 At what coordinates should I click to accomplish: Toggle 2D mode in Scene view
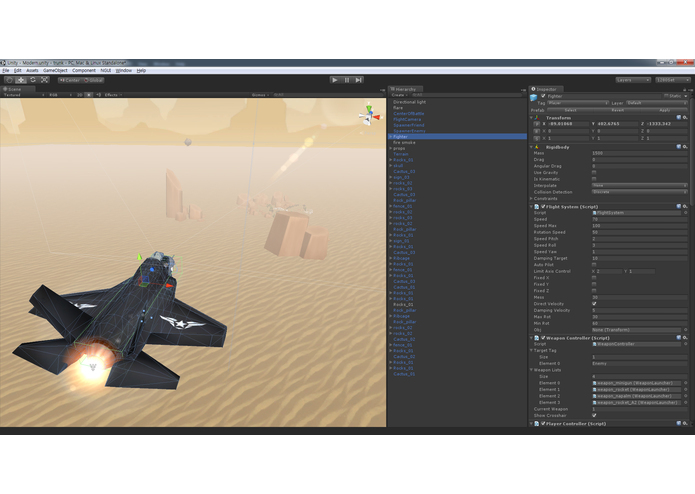click(x=80, y=95)
